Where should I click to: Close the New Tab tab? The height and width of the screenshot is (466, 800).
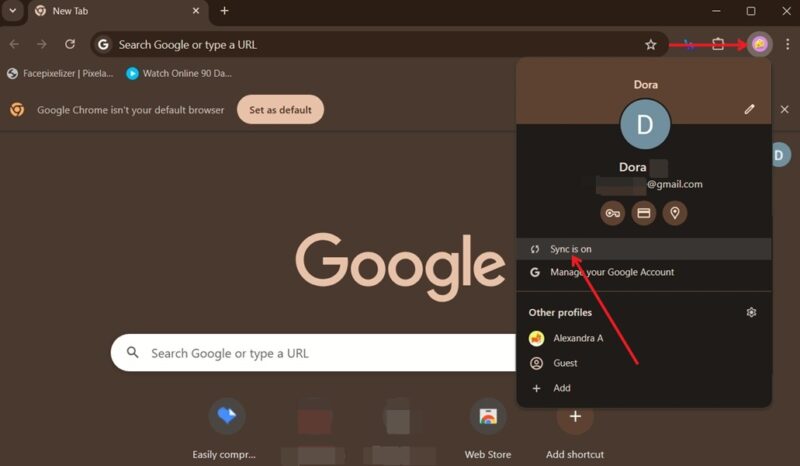(x=196, y=11)
